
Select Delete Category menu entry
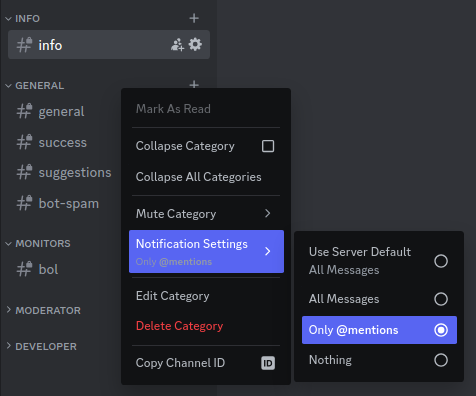pos(206,326)
